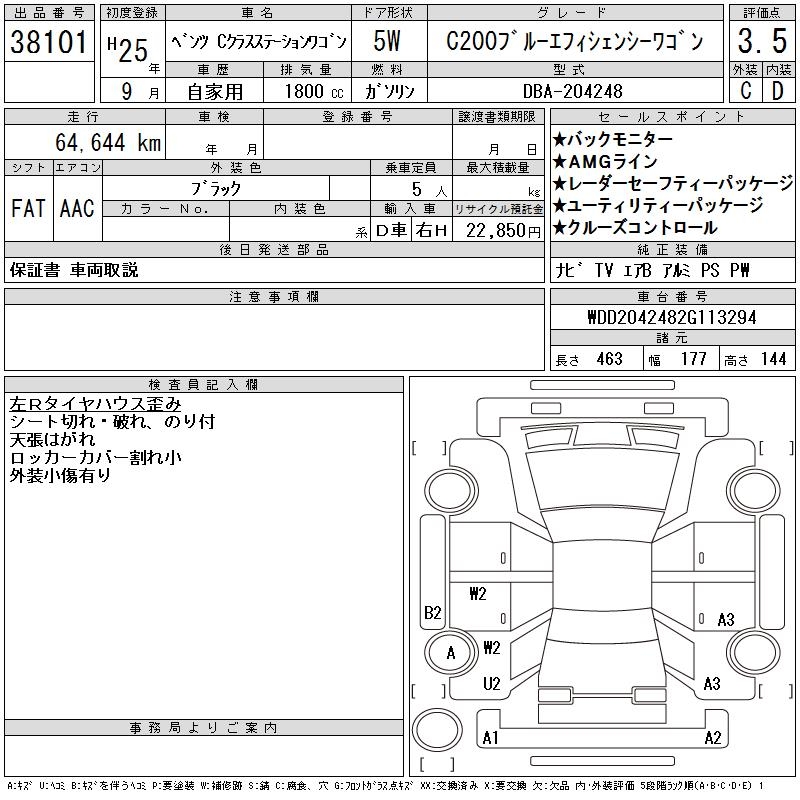The width and height of the screenshot is (800, 800).
Task: Select the A1 scratch mark on the diagram
Action: [x=491, y=738]
